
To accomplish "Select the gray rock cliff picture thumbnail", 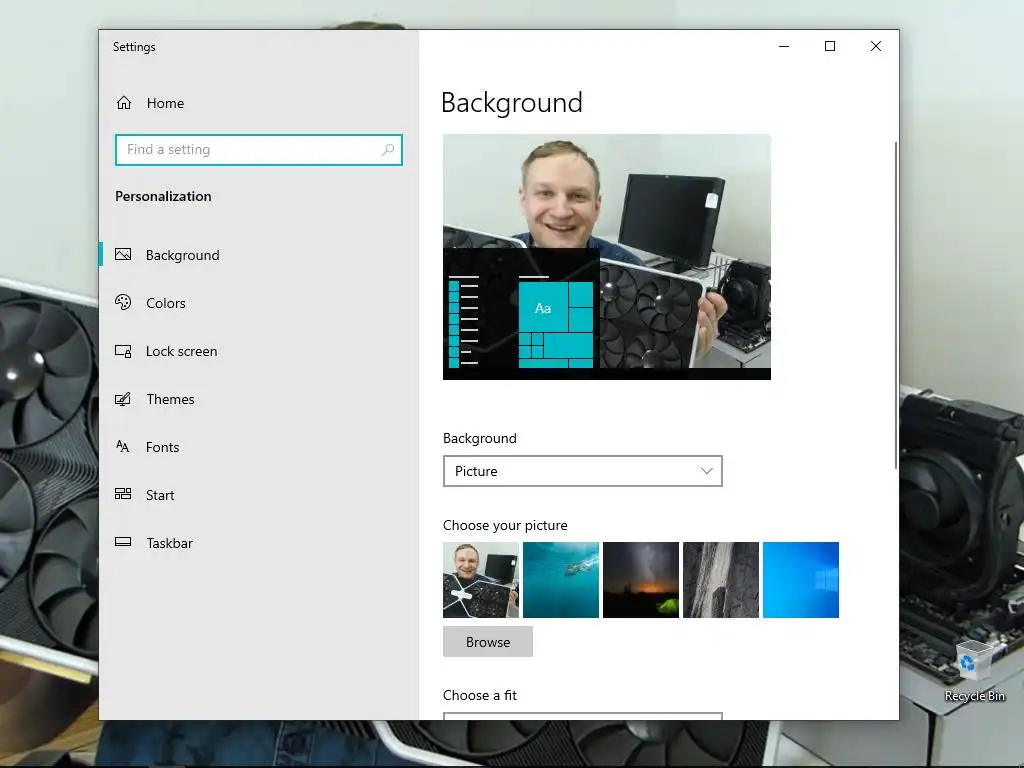I will click(721, 580).
